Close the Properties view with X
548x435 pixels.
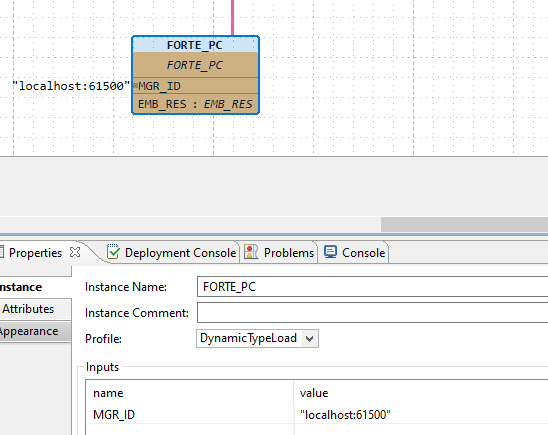point(75,252)
